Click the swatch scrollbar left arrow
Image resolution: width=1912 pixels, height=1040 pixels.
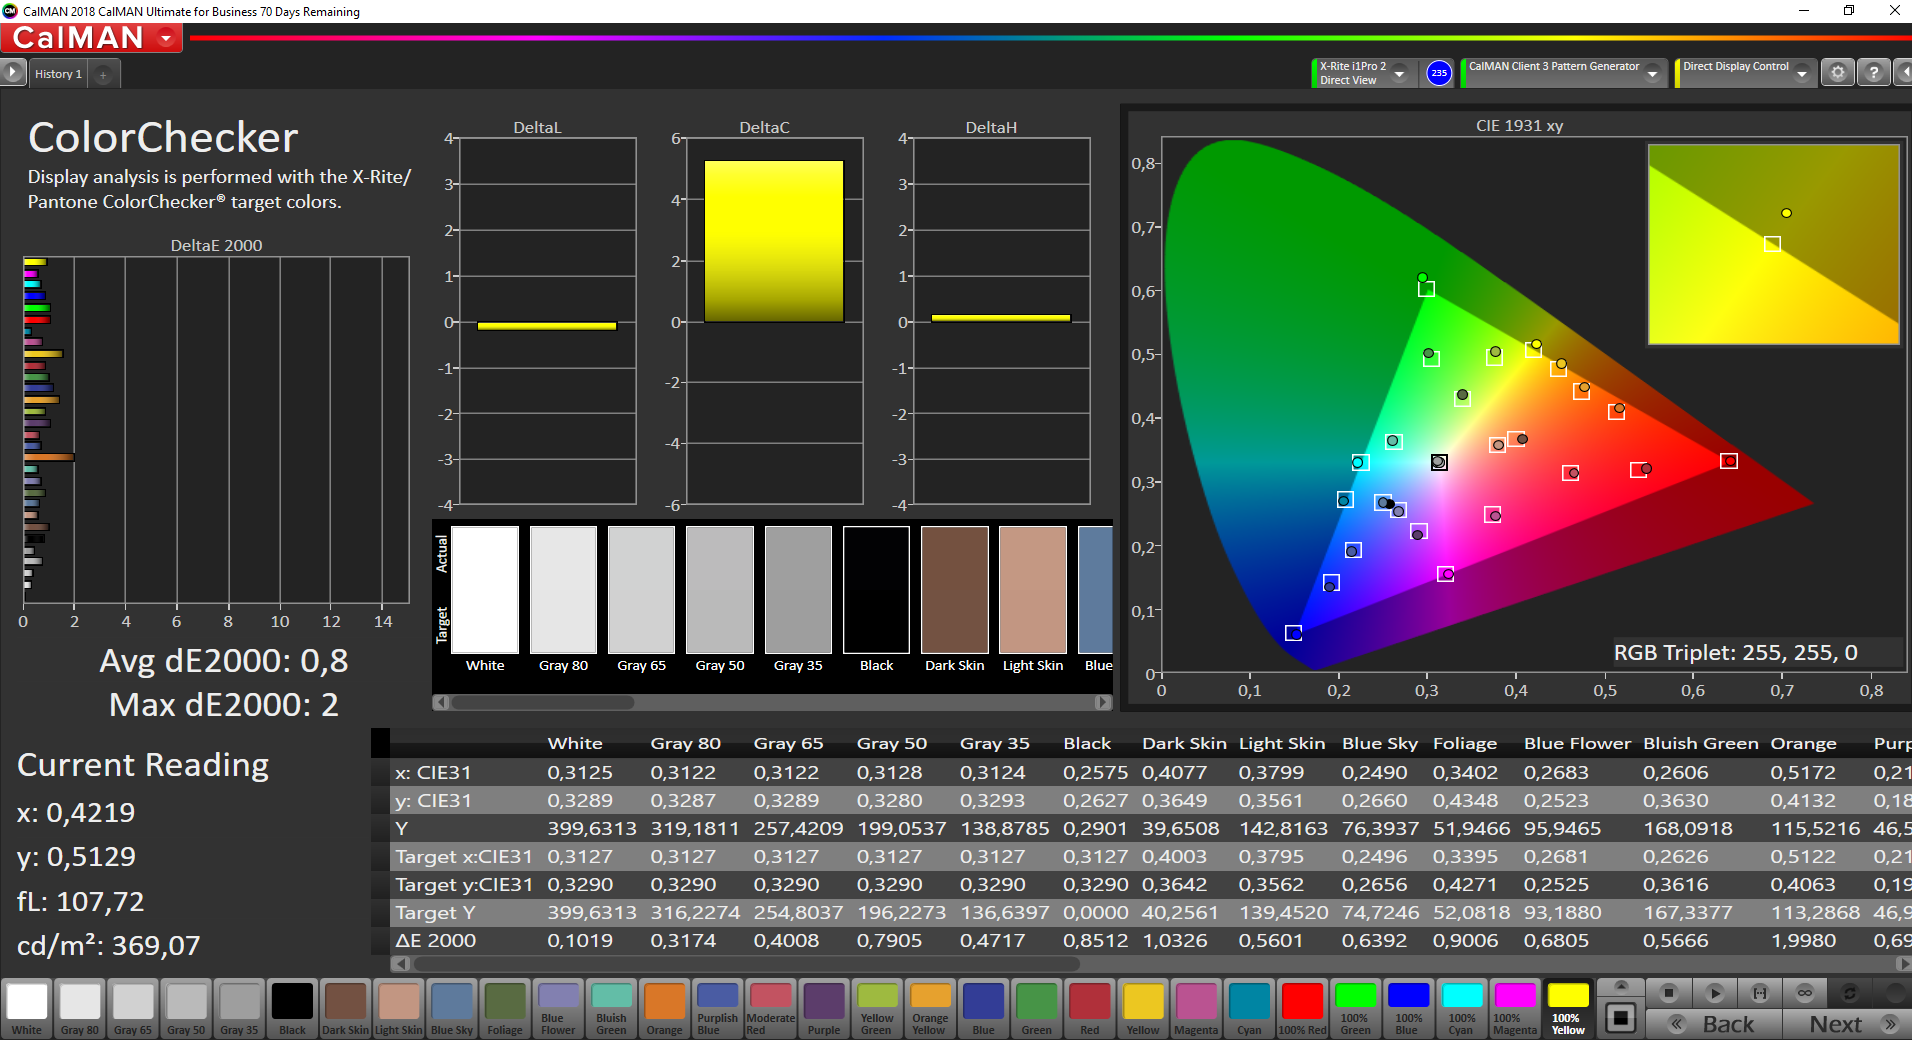[440, 702]
